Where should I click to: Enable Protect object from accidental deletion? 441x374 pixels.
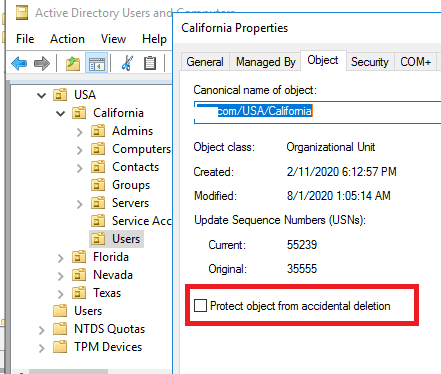pos(200,305)
